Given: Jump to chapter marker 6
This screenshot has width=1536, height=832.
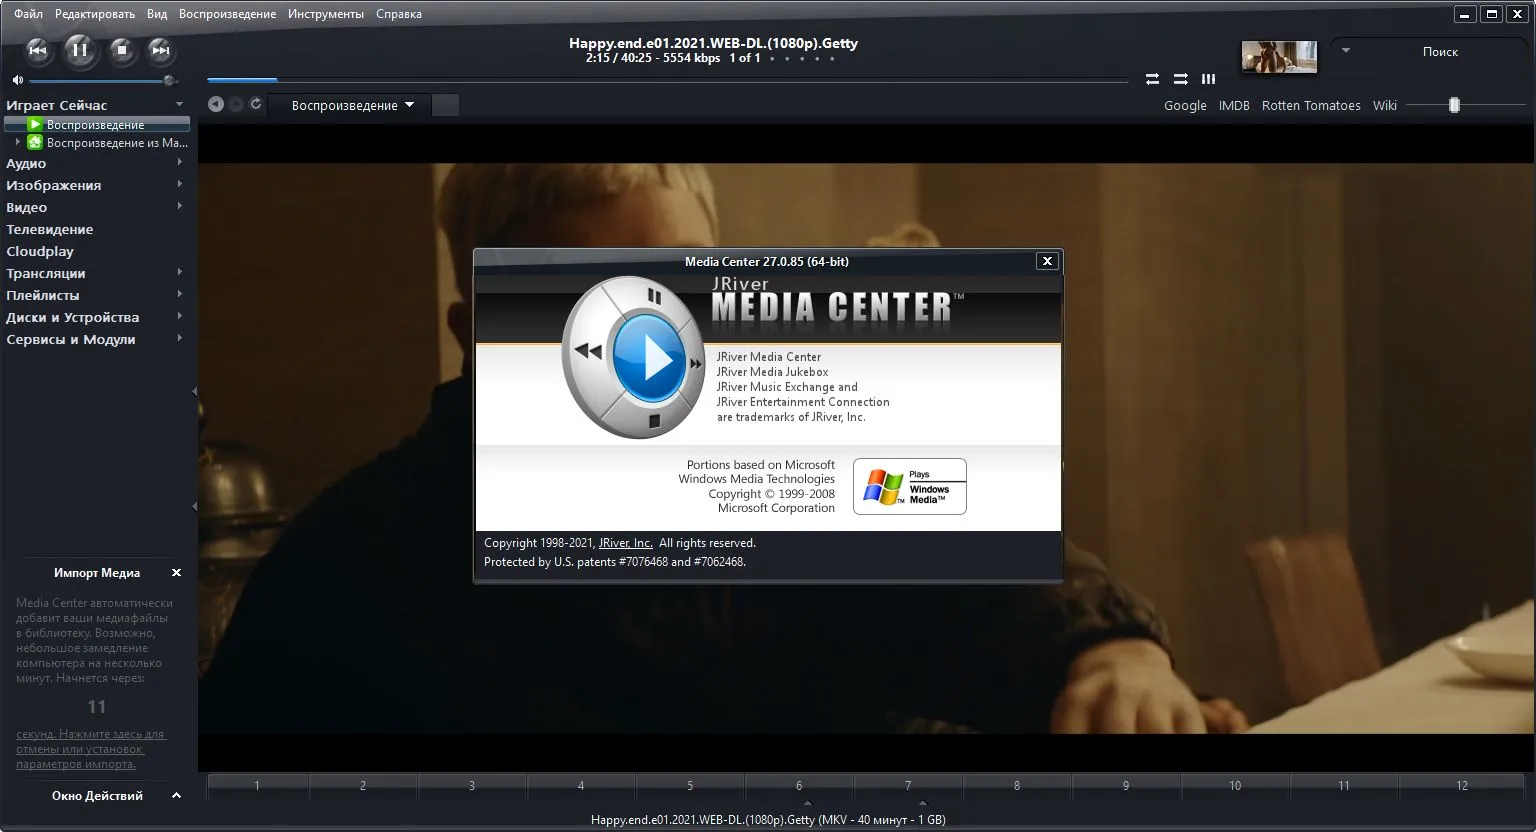Looking at the screenshot, I should (799, 785).
